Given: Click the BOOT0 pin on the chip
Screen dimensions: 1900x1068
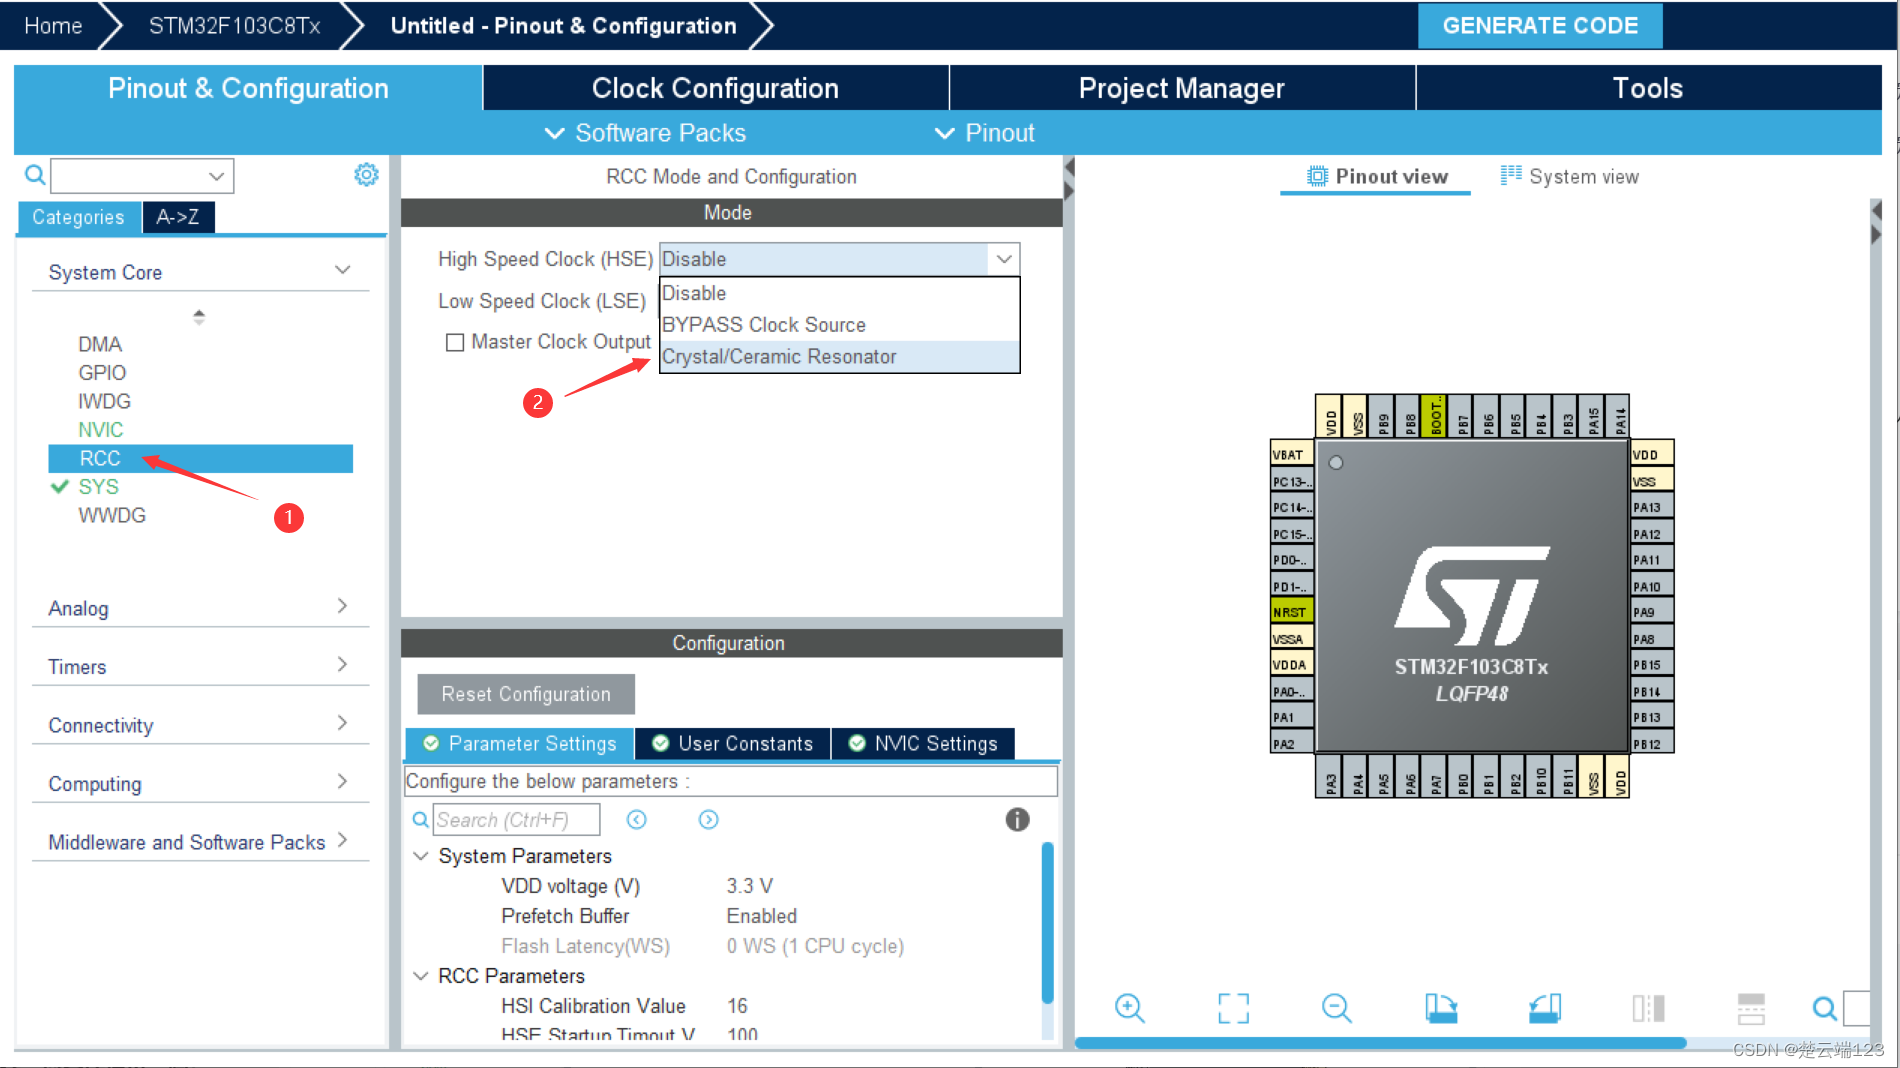Looking at the screenshot, I should 1435,416.
